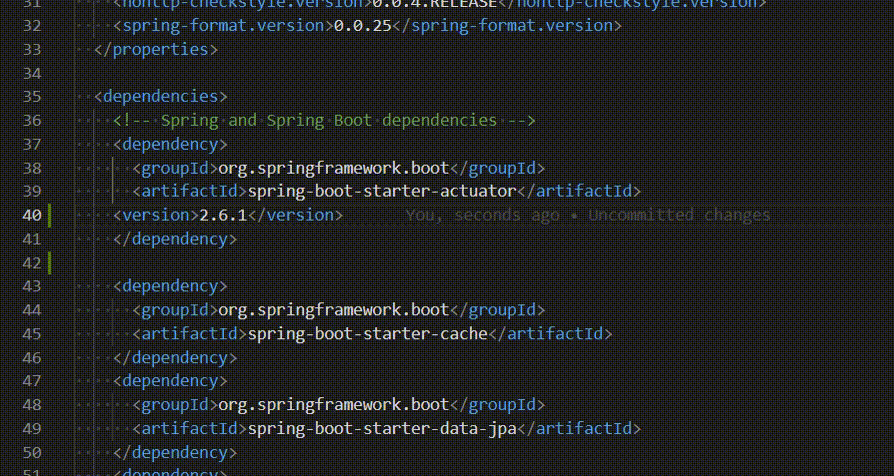
Task: Select line number 41 in the gutter
Action: tap(32, 239)
